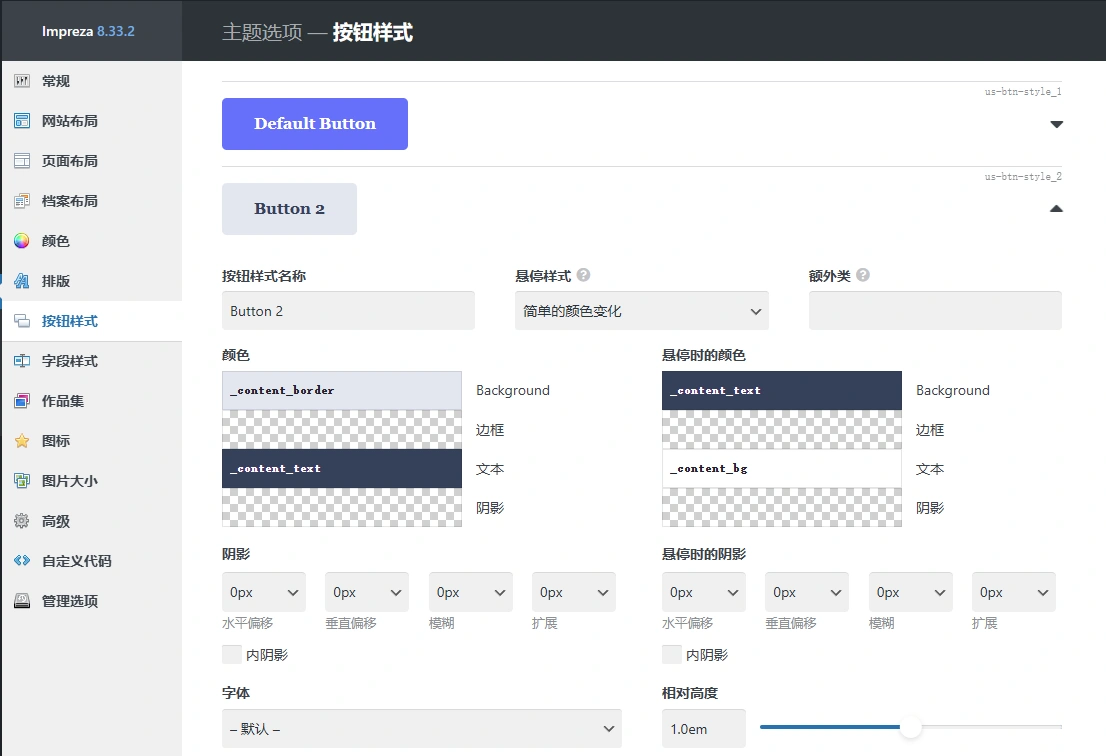Click the 额外类 input field
This screenshot has height=756, width=1106.
934,311
